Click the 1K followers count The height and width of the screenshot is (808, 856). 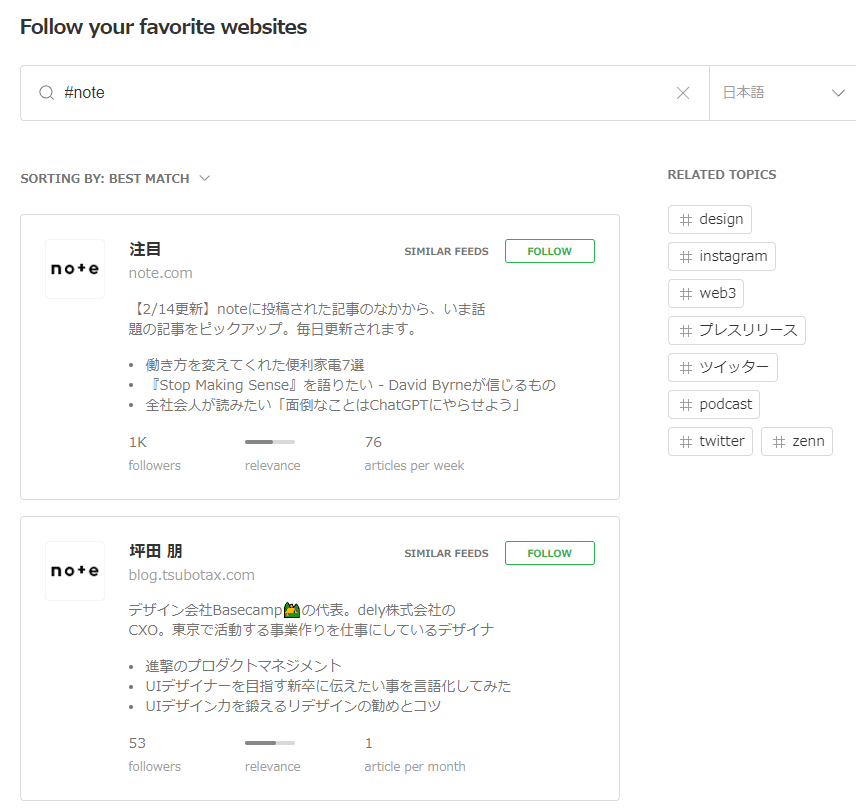point(138,442)
